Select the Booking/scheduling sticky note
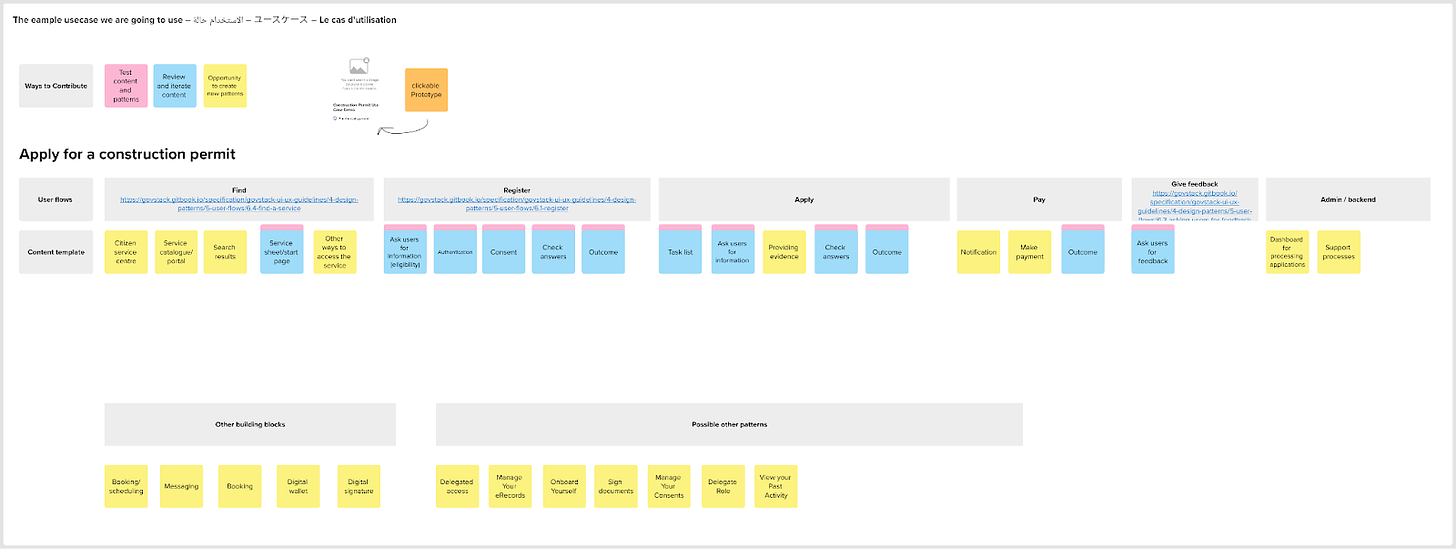The height and width of the screenshot is (549, 1456). [x=126, y=486]
